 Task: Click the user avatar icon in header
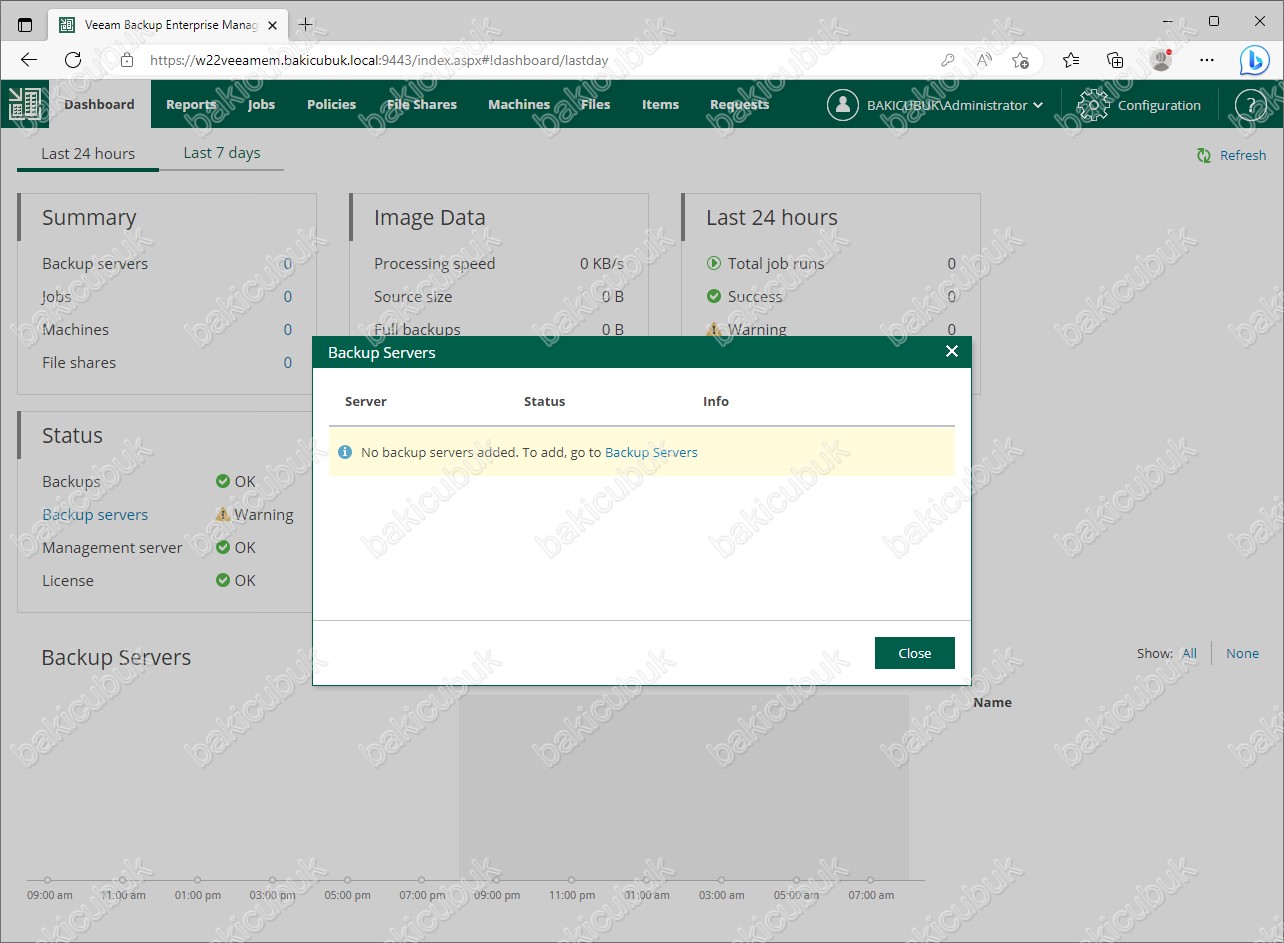842,105
